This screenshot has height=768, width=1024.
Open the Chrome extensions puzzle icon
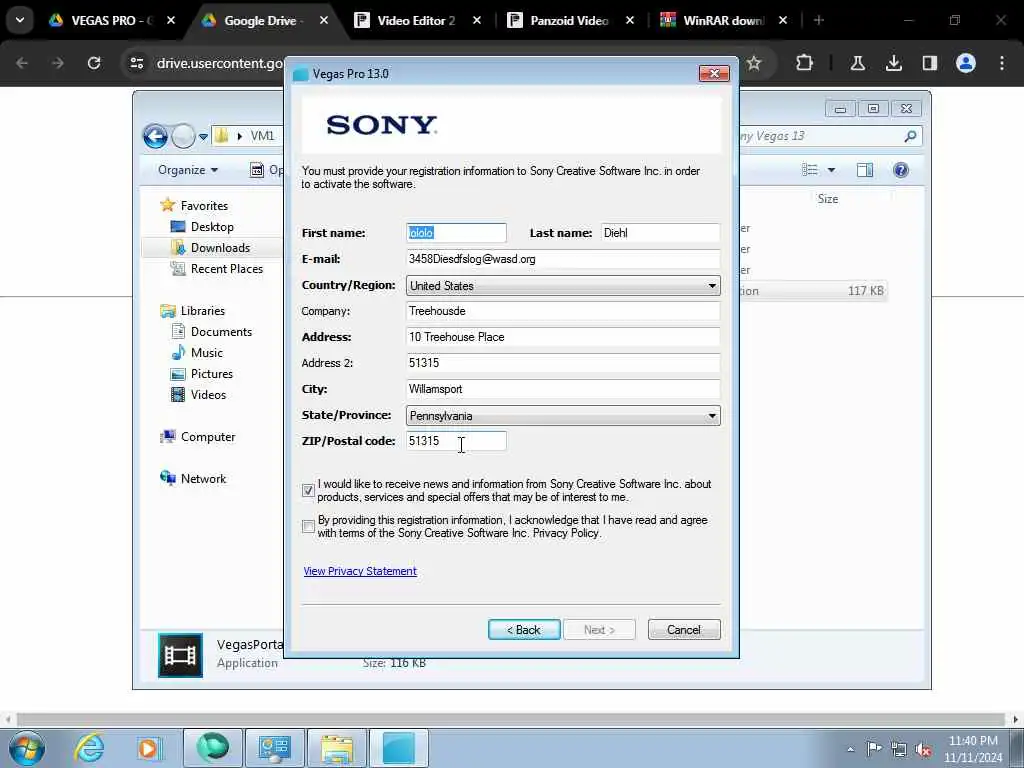[805, 63]
